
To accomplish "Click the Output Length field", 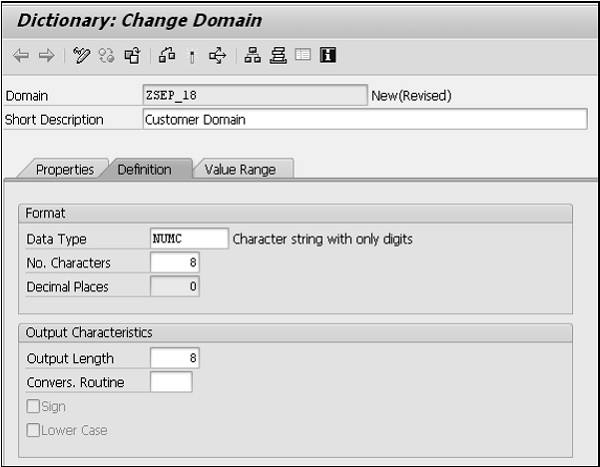I will point(175,358).
